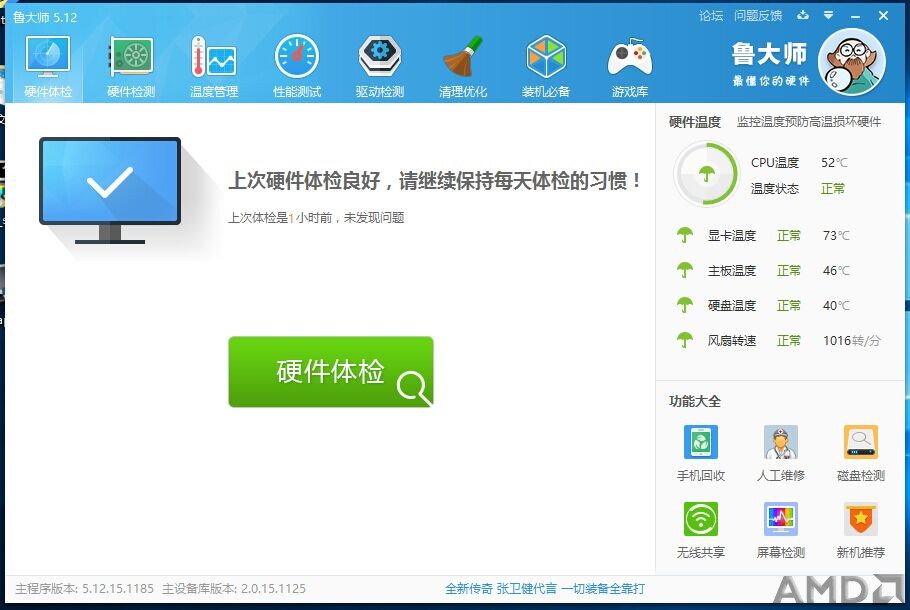
Task: Click the 主程序版本 5.12.15.1185 text
Action: click(84, 589)
